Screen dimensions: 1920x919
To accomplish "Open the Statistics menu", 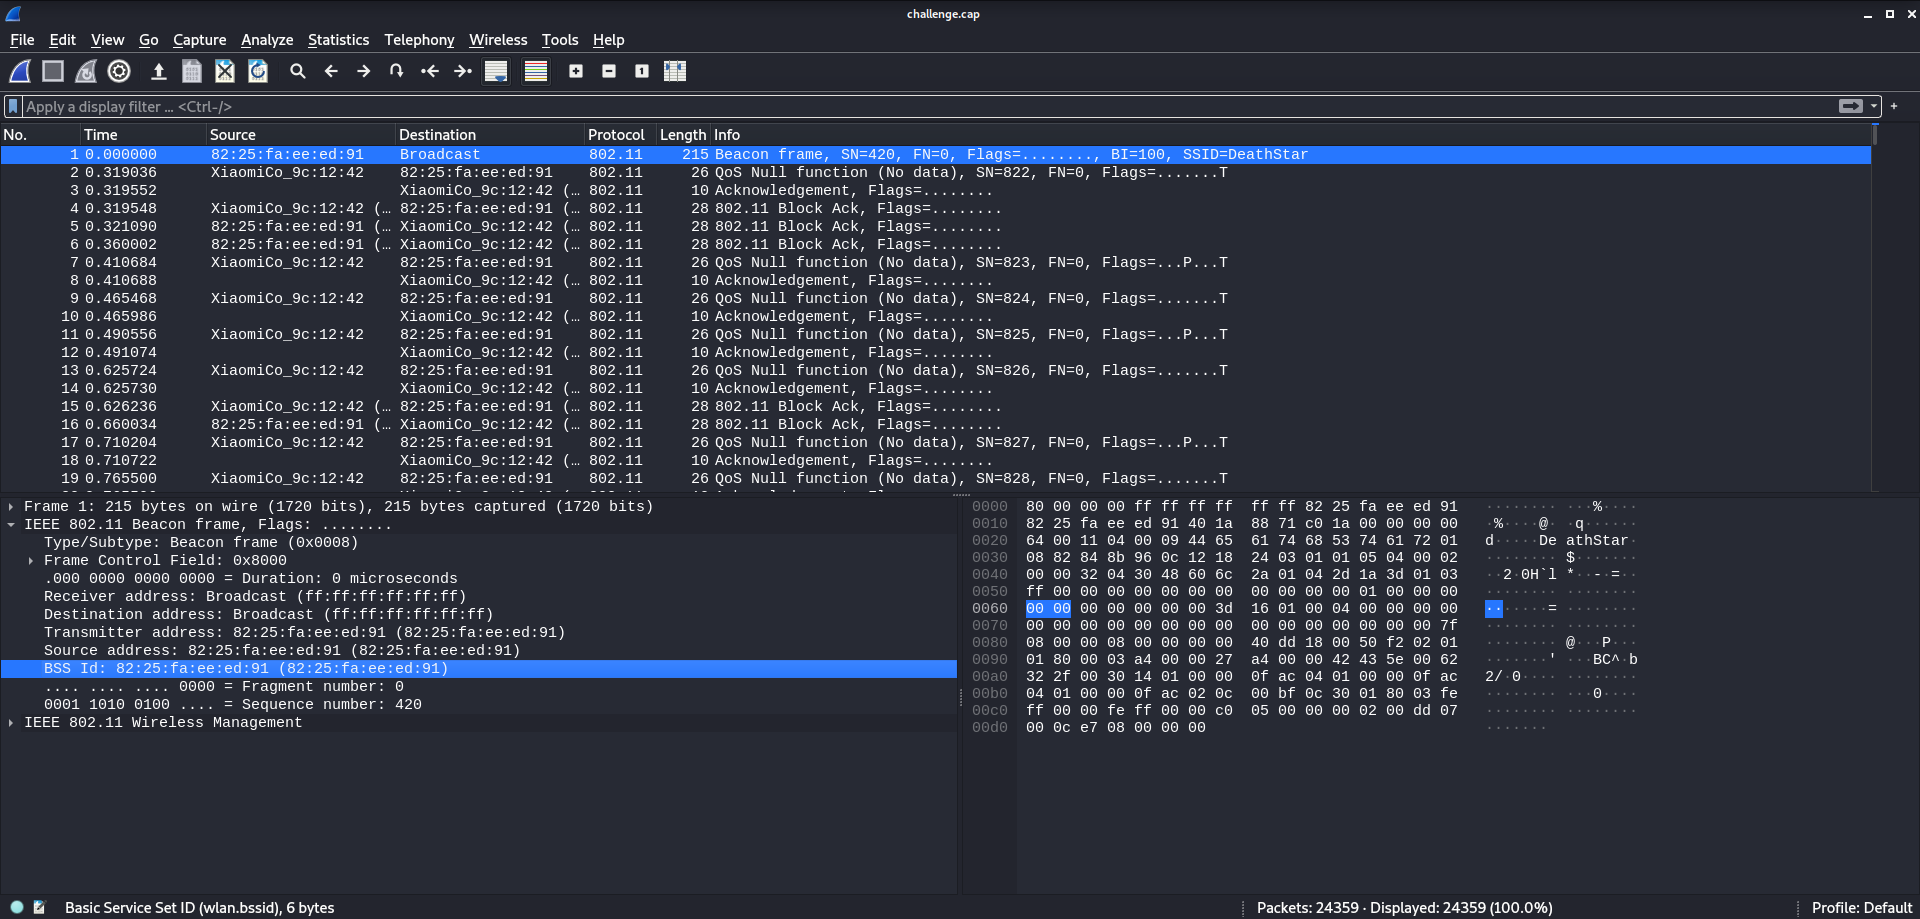I will (338, 40).
